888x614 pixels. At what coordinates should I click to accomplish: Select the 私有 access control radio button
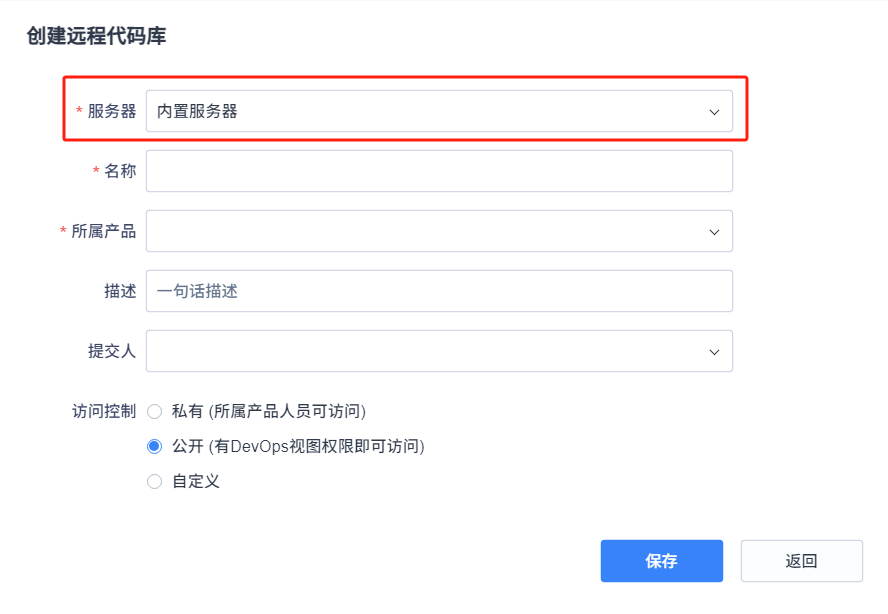tap(154, 411)
